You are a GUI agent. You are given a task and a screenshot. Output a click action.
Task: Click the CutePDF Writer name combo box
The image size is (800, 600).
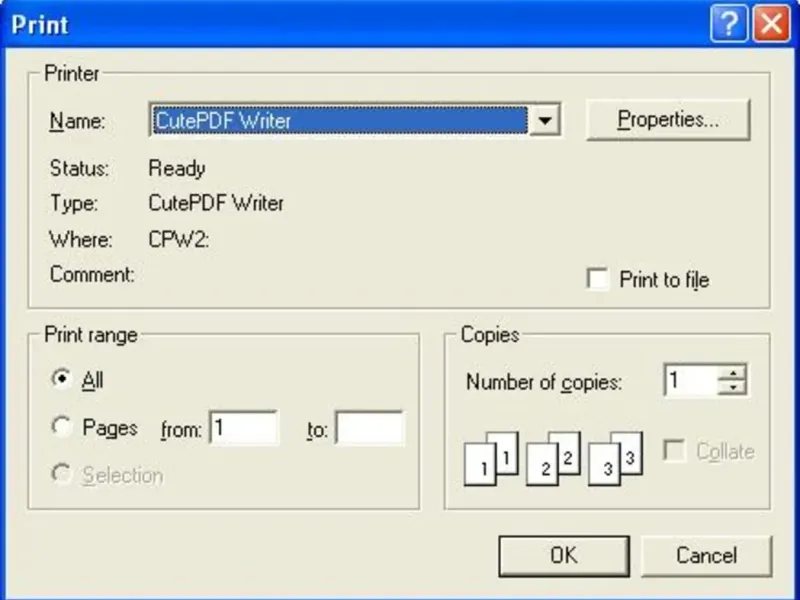[338, 121]
